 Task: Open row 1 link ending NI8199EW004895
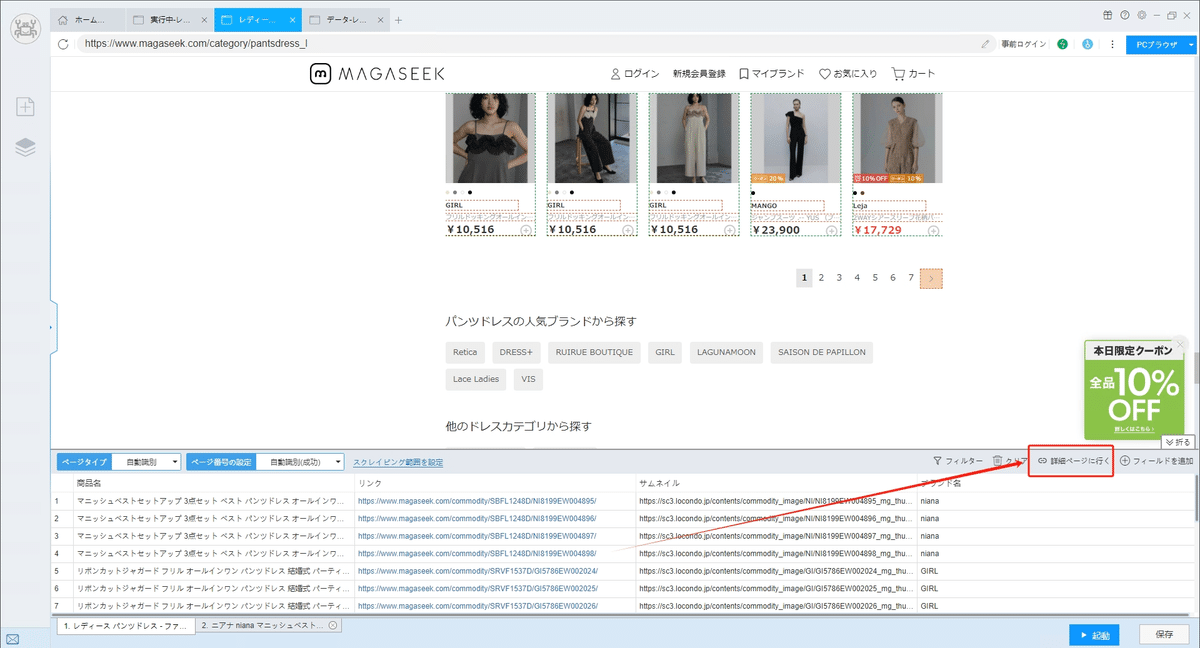coord(477,501)
